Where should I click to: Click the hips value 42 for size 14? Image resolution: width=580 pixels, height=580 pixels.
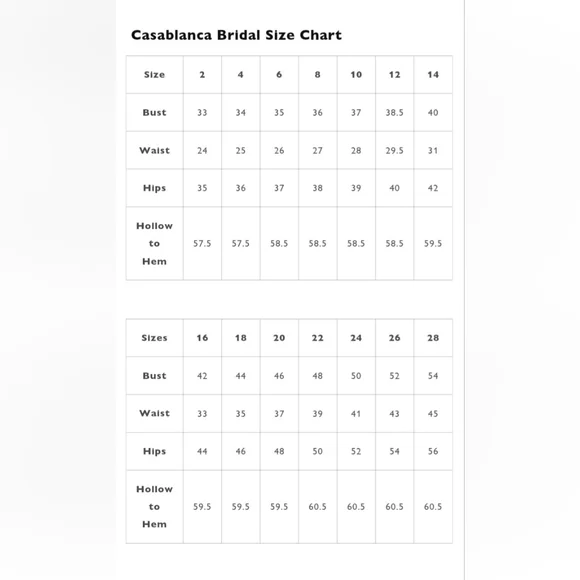(433, 188)
